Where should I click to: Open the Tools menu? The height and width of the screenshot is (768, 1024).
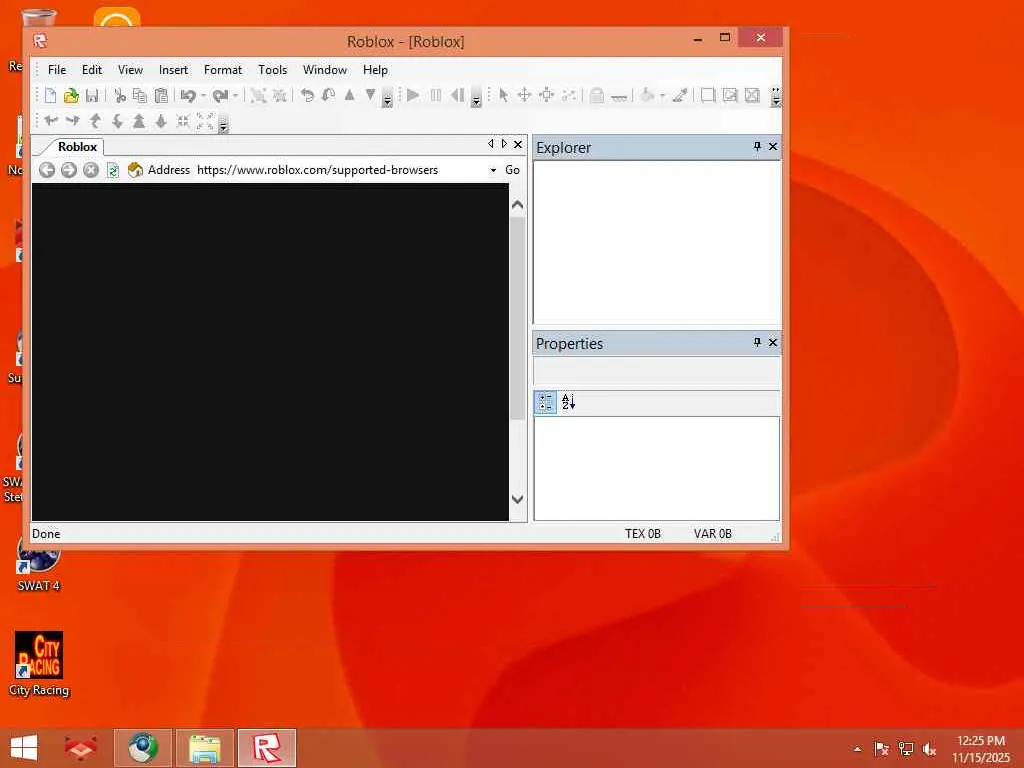coord(272,70)
